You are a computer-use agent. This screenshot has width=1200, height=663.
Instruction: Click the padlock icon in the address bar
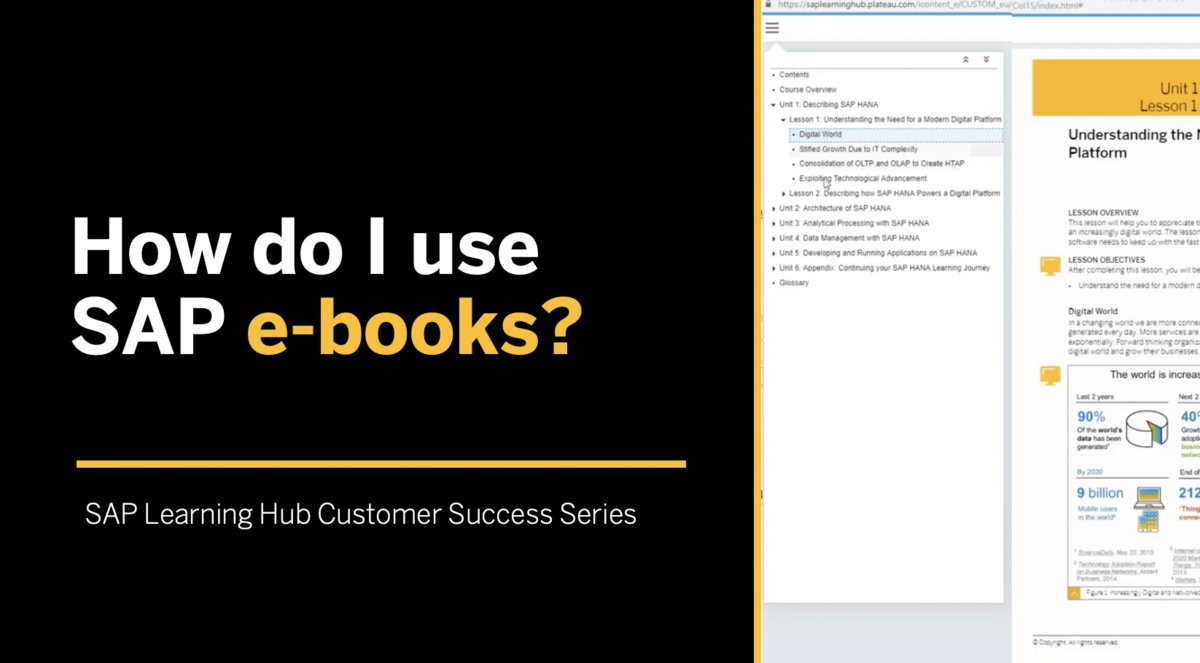(x=766, y=5)
